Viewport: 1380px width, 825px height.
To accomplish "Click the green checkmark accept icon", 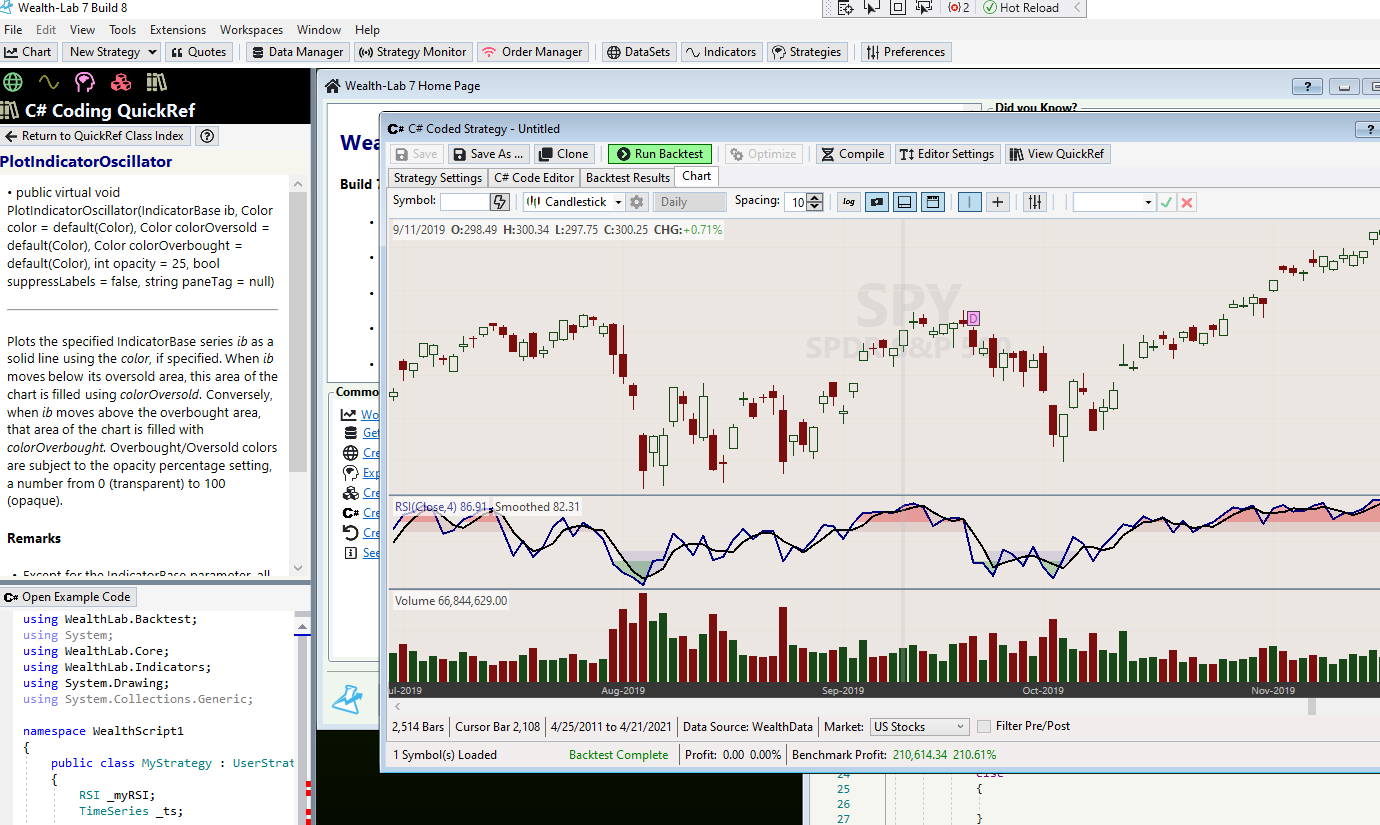I will click(x=1166, y=202).
